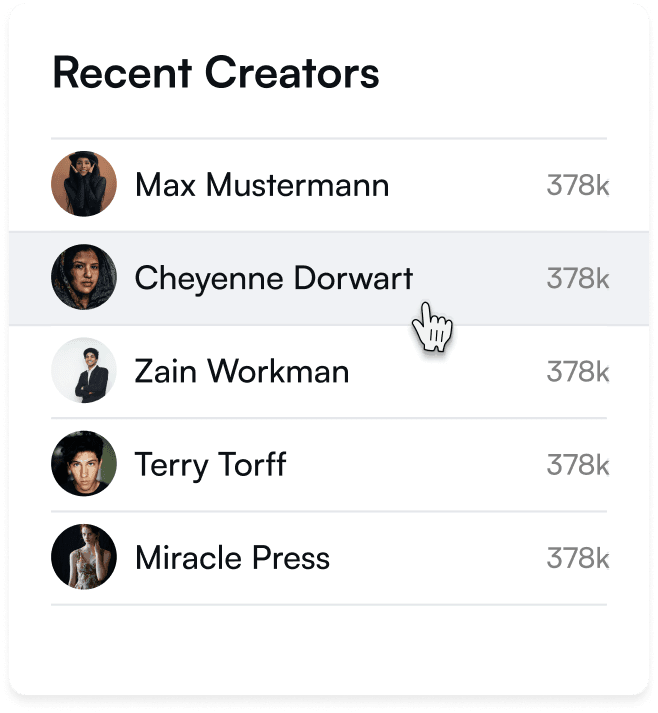Open the Cheyenne Dorwart name link

tap(274, 279)
